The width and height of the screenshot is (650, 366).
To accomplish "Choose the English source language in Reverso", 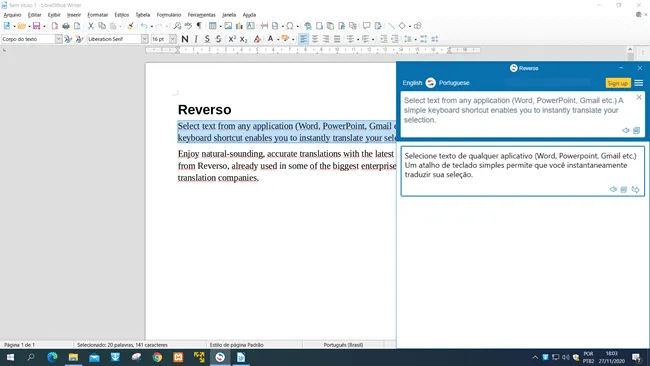I will 412,83.
